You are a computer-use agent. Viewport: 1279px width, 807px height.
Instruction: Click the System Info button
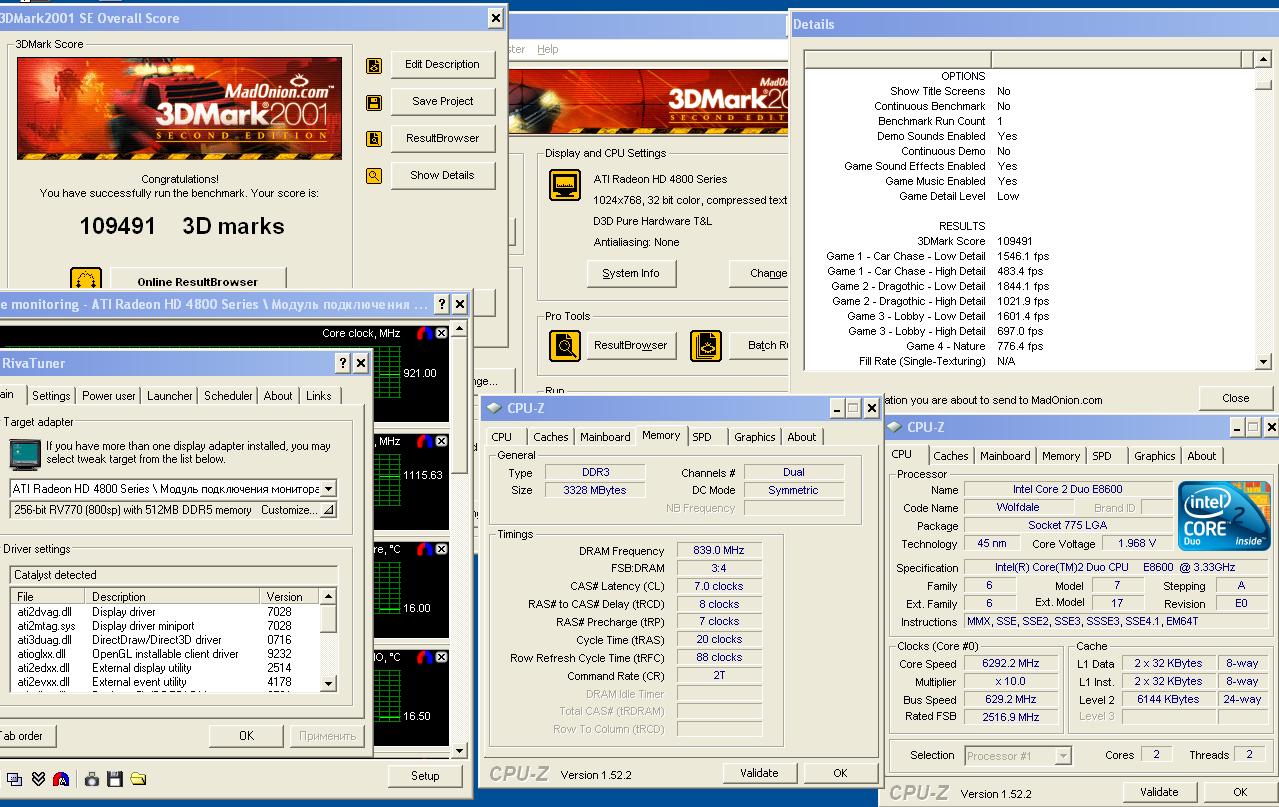pos(631,273)
